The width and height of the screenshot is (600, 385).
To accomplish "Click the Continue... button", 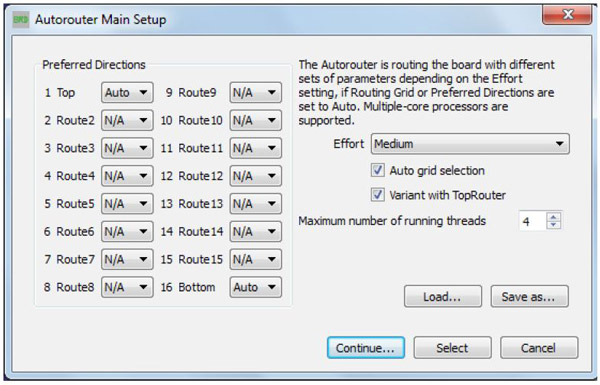I will 366,347.
